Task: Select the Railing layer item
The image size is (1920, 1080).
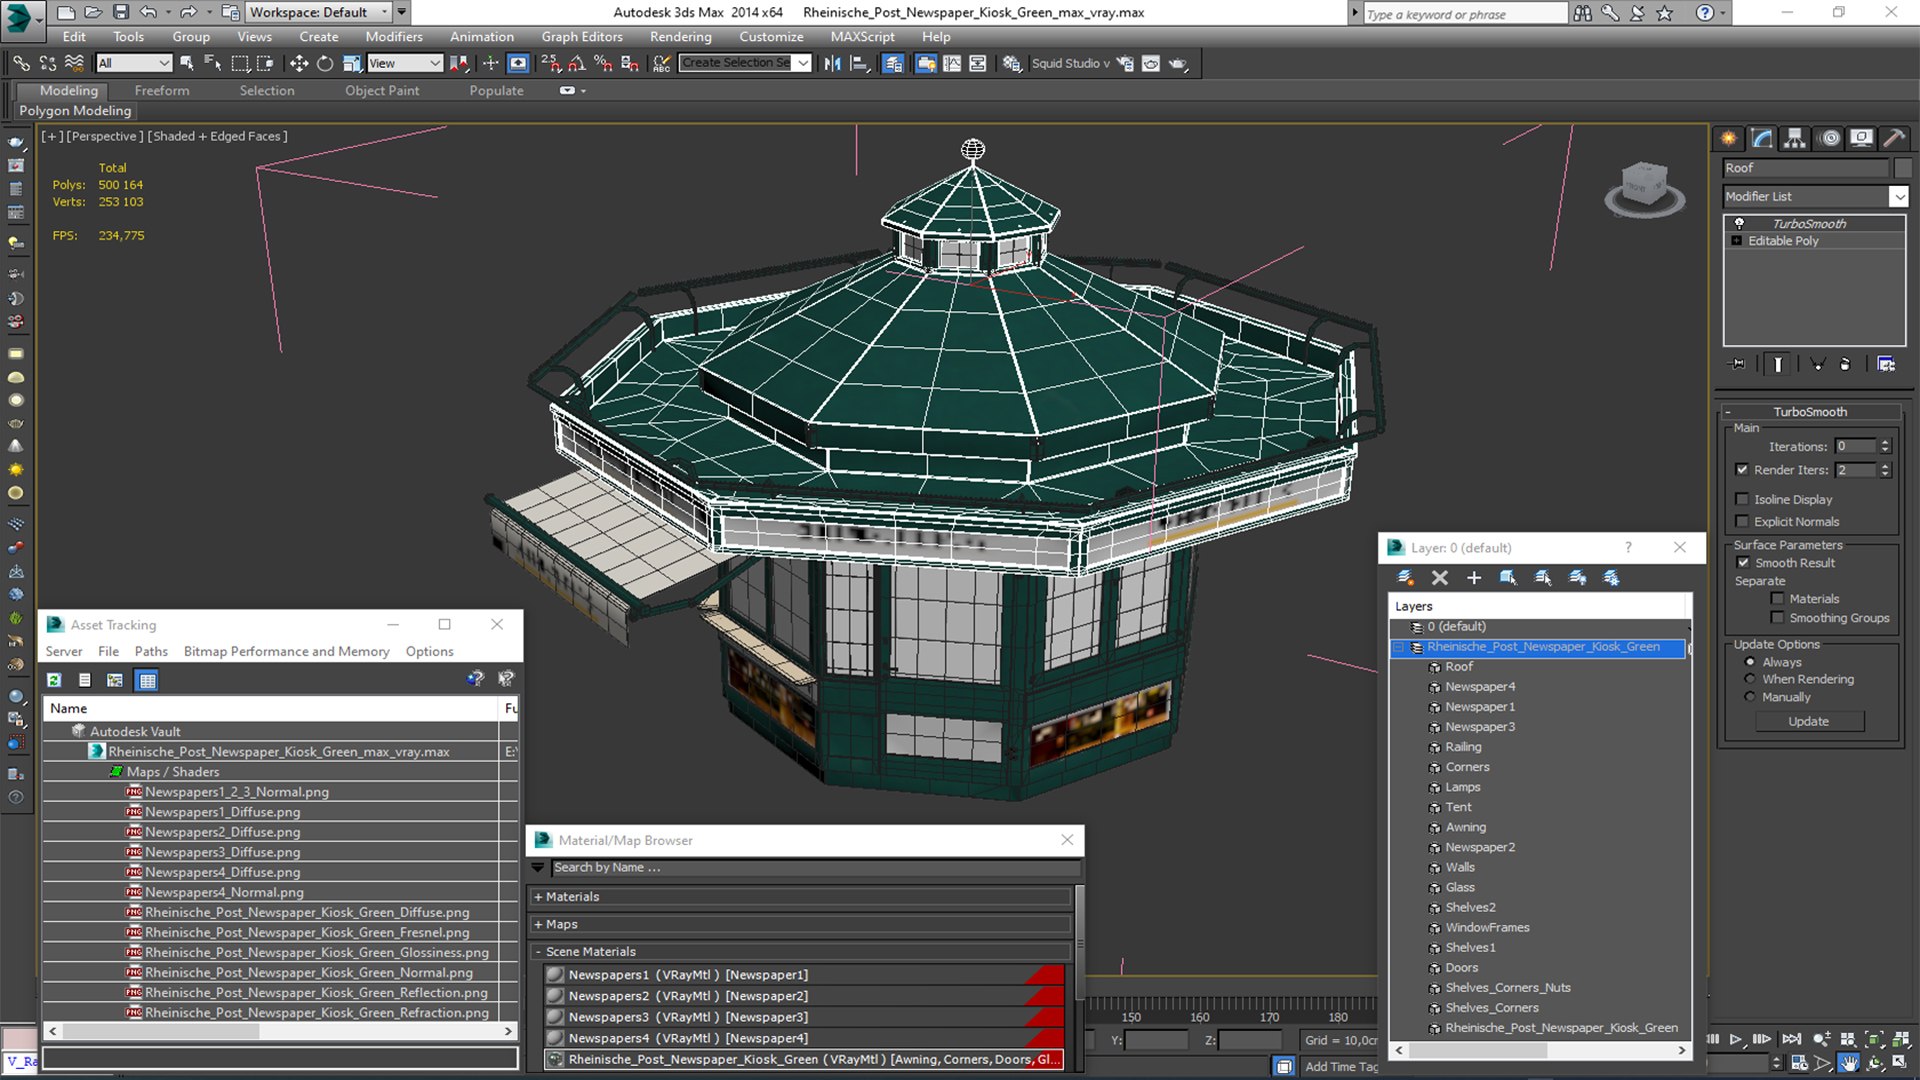Action: point(1463,747)
